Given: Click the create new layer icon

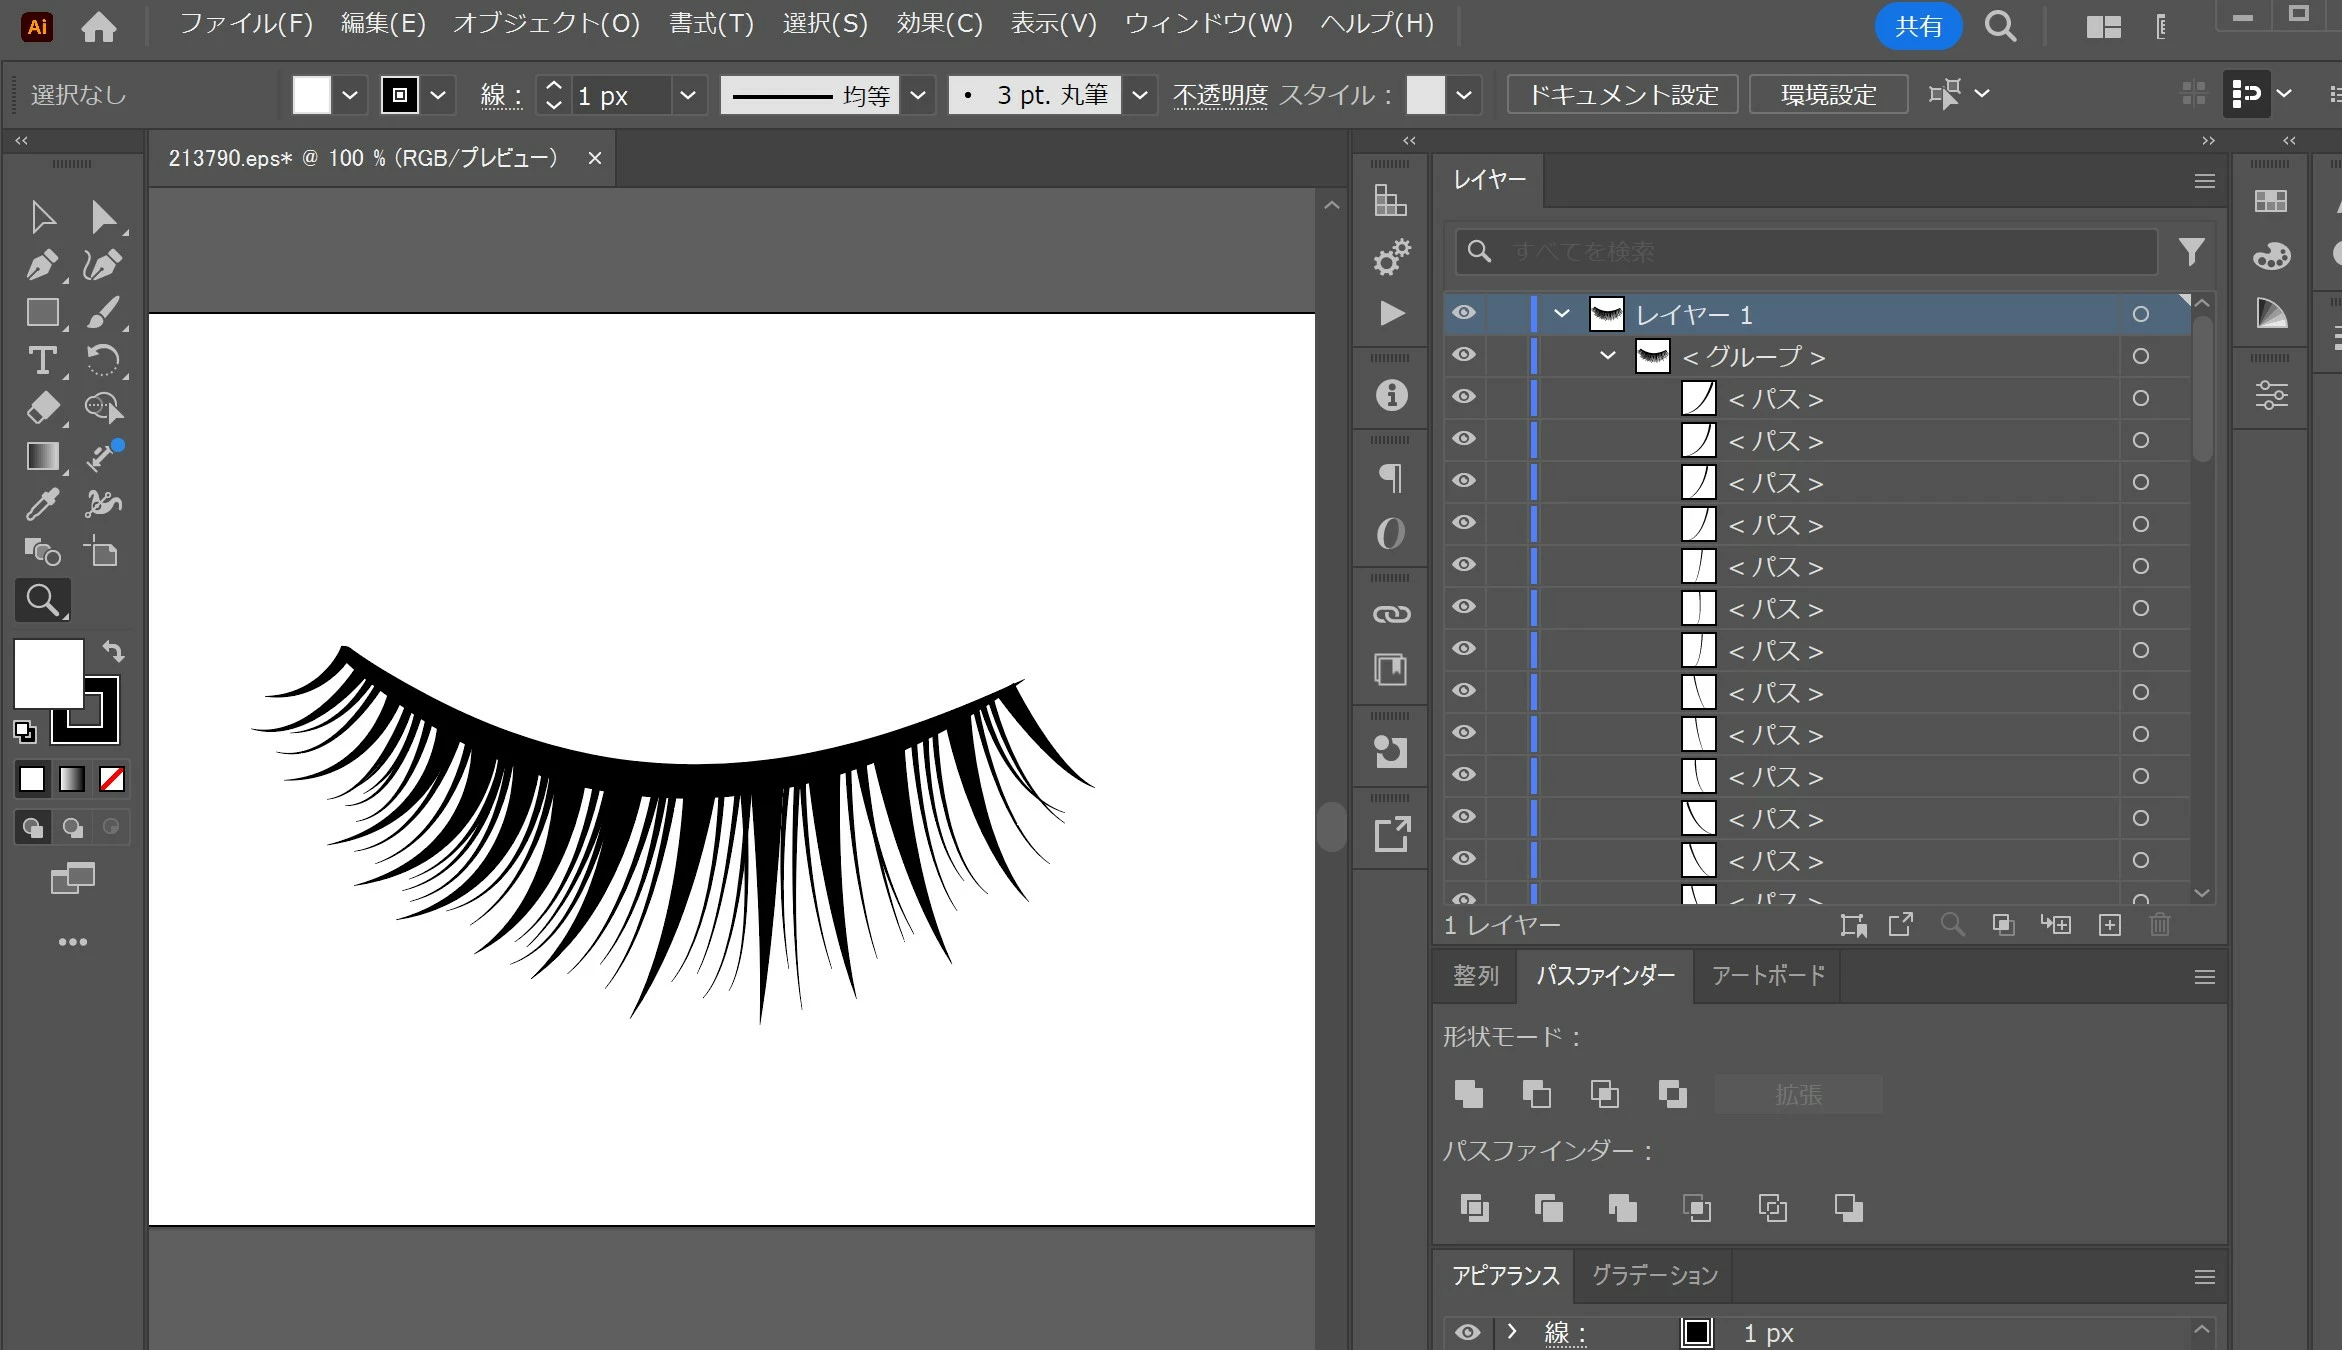Looking at the screenshot, I should [2109, 925].
